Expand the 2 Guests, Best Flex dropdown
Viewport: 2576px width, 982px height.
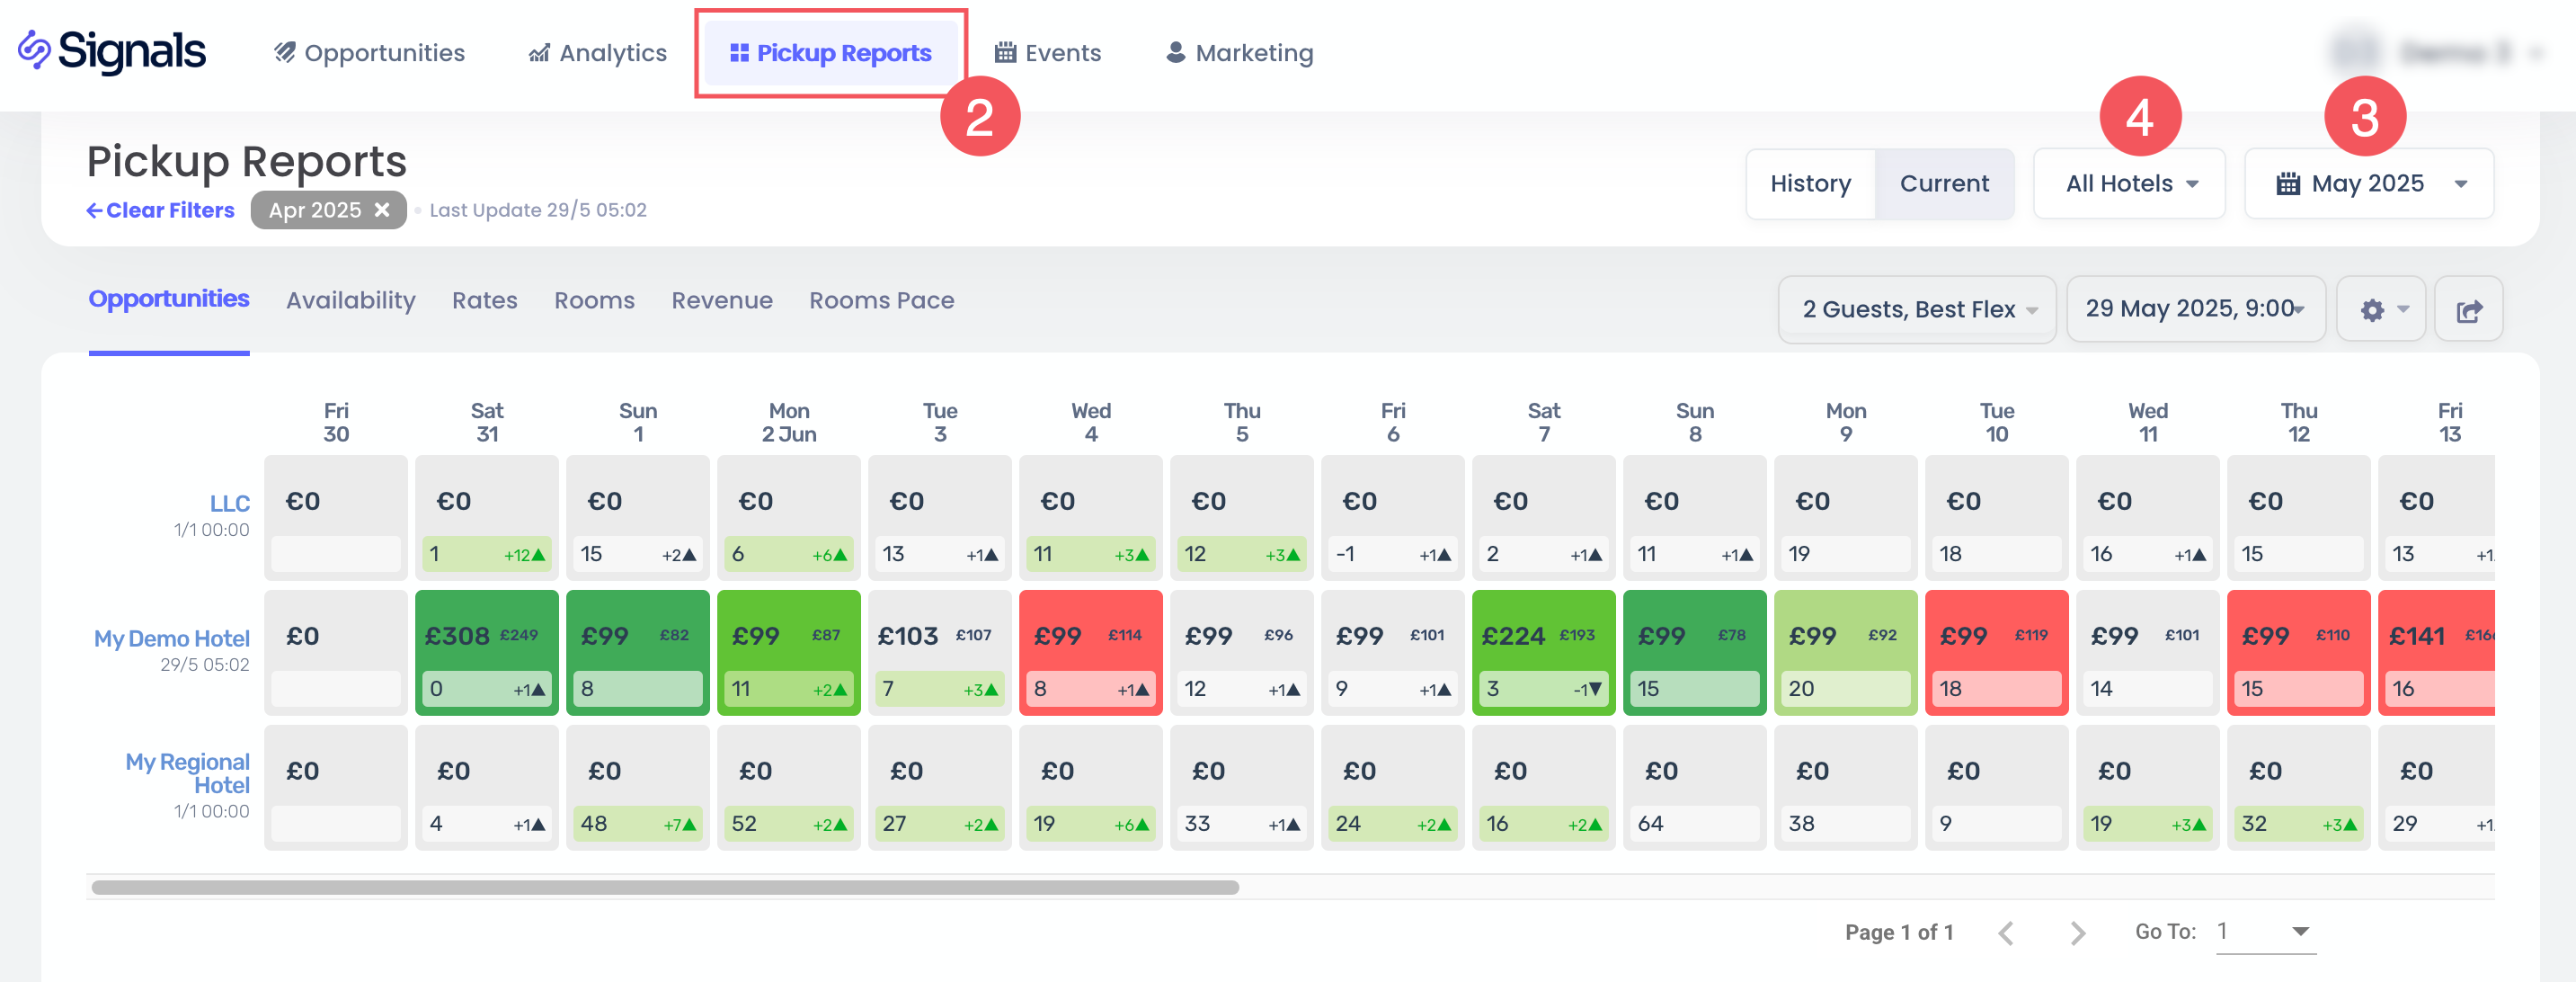click(x=1917, y=310)
